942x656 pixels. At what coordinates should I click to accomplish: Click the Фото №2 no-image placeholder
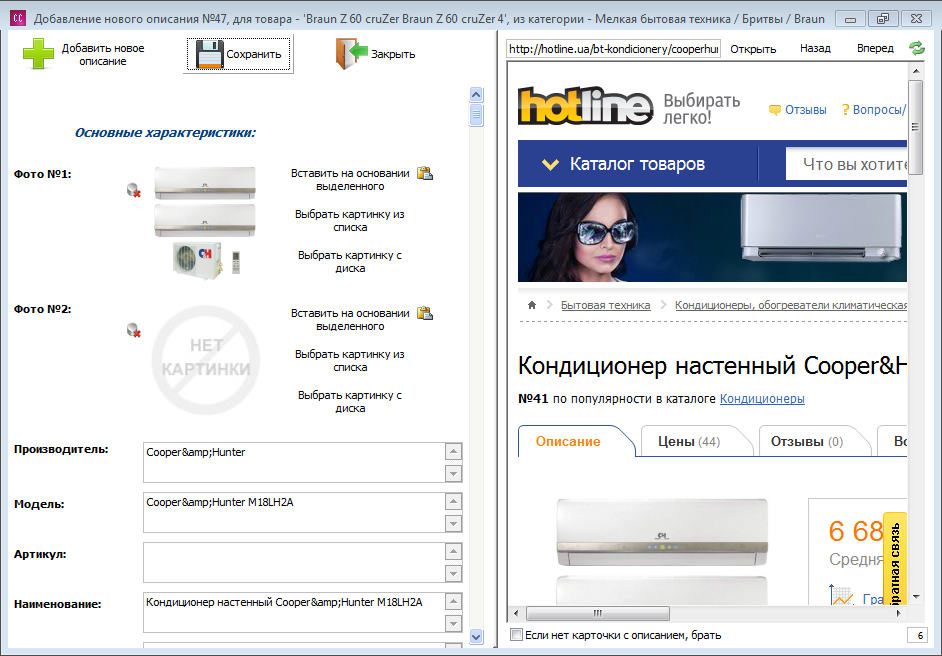[205, 360]
